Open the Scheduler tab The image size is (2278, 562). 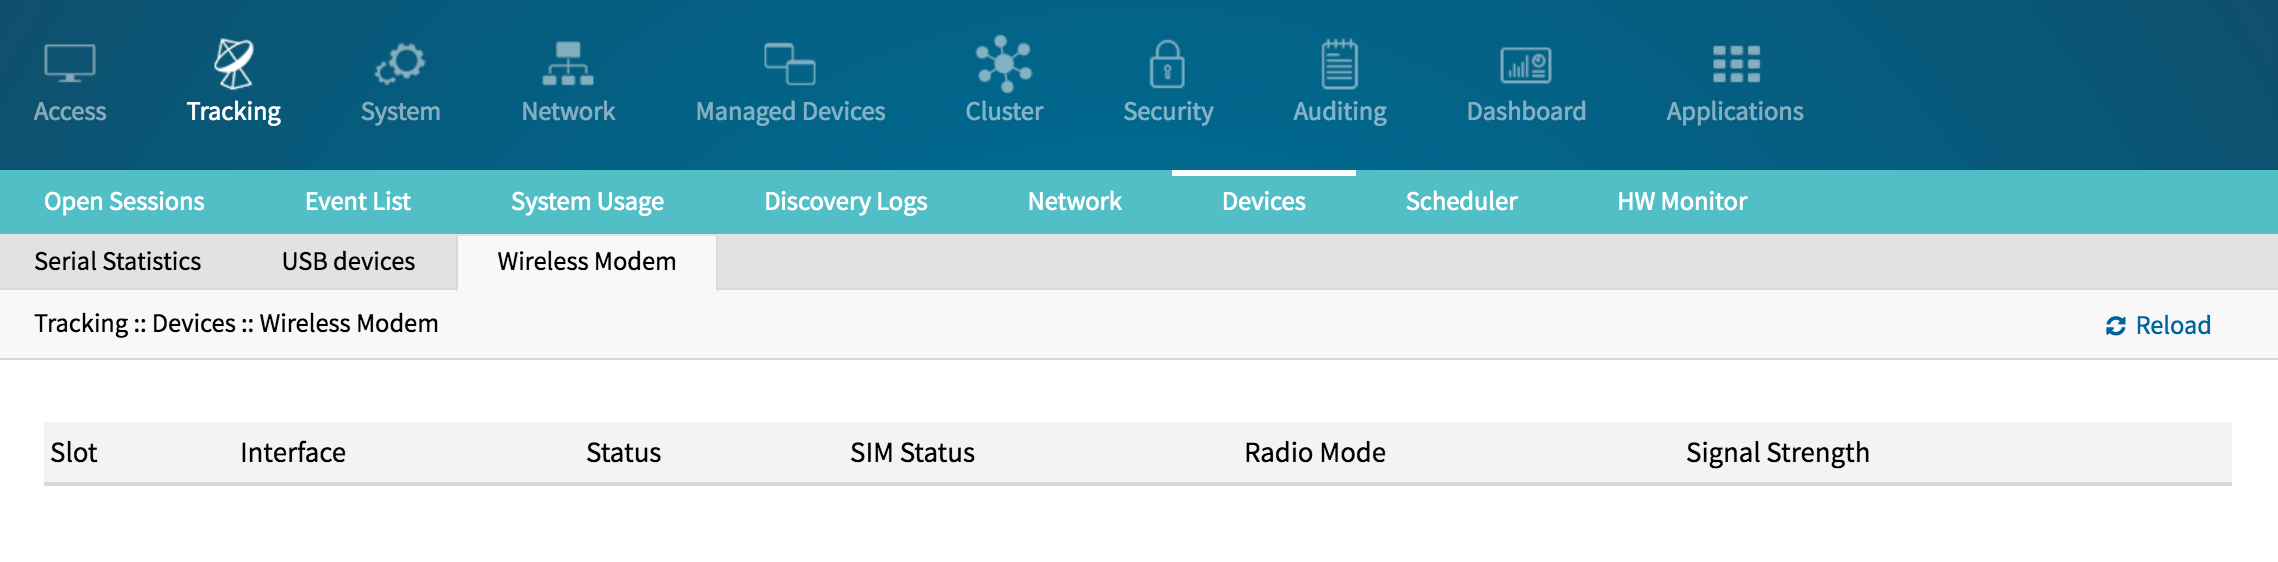click(x=1461, y=202)
